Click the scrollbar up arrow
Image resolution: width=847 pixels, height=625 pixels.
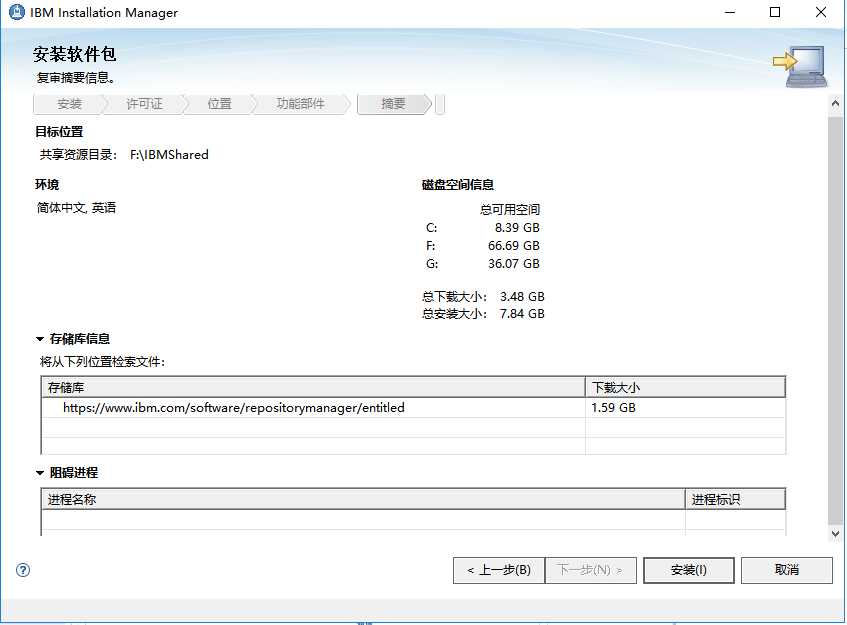(835, 103)
